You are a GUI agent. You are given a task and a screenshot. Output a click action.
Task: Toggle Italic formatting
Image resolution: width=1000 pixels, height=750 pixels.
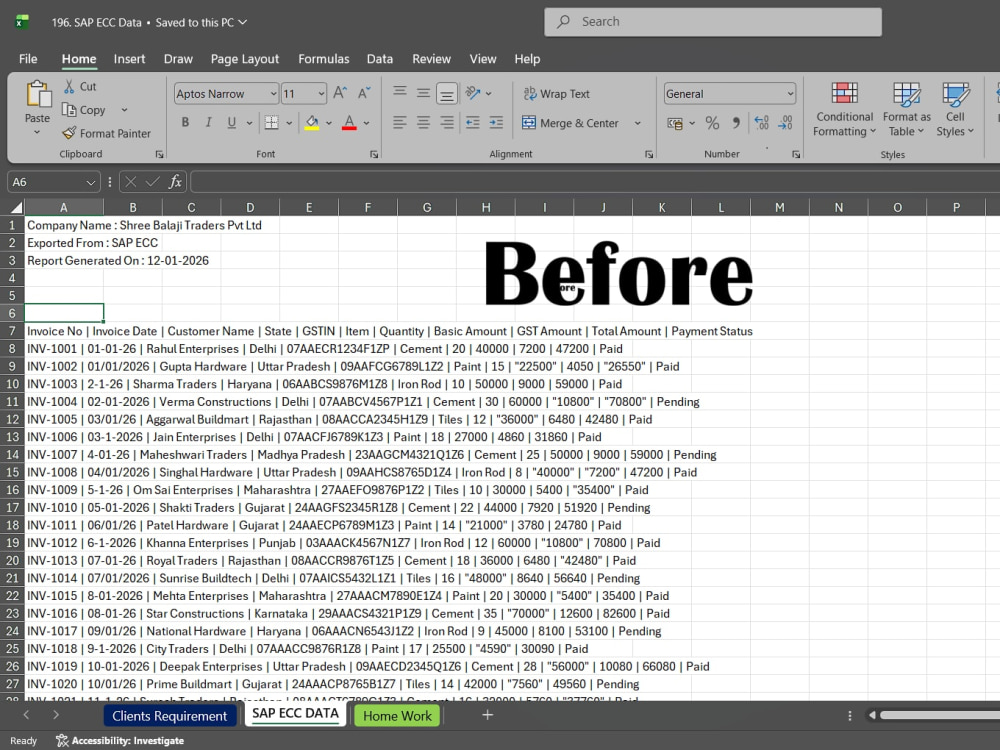209,122
